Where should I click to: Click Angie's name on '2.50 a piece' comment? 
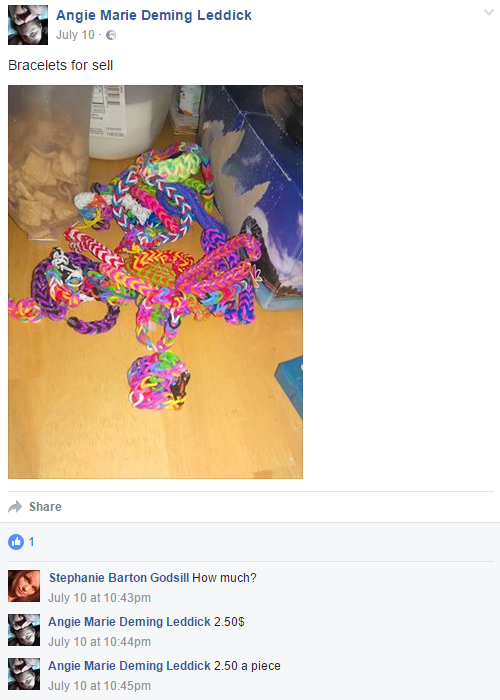pos(129,666)
